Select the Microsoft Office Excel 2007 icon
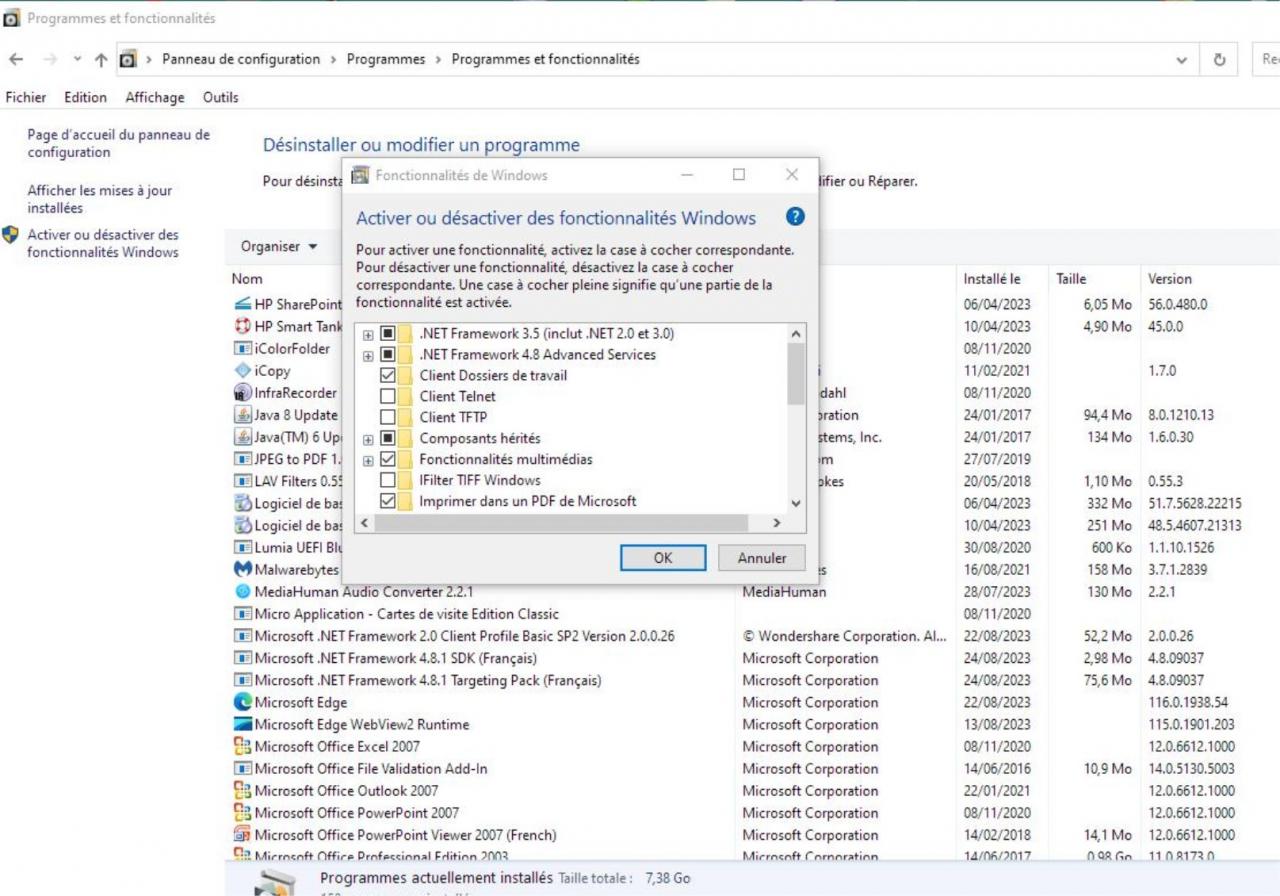Image resolution: width=1280 pixels, height=896 pixels. click(x=242, y=746)
